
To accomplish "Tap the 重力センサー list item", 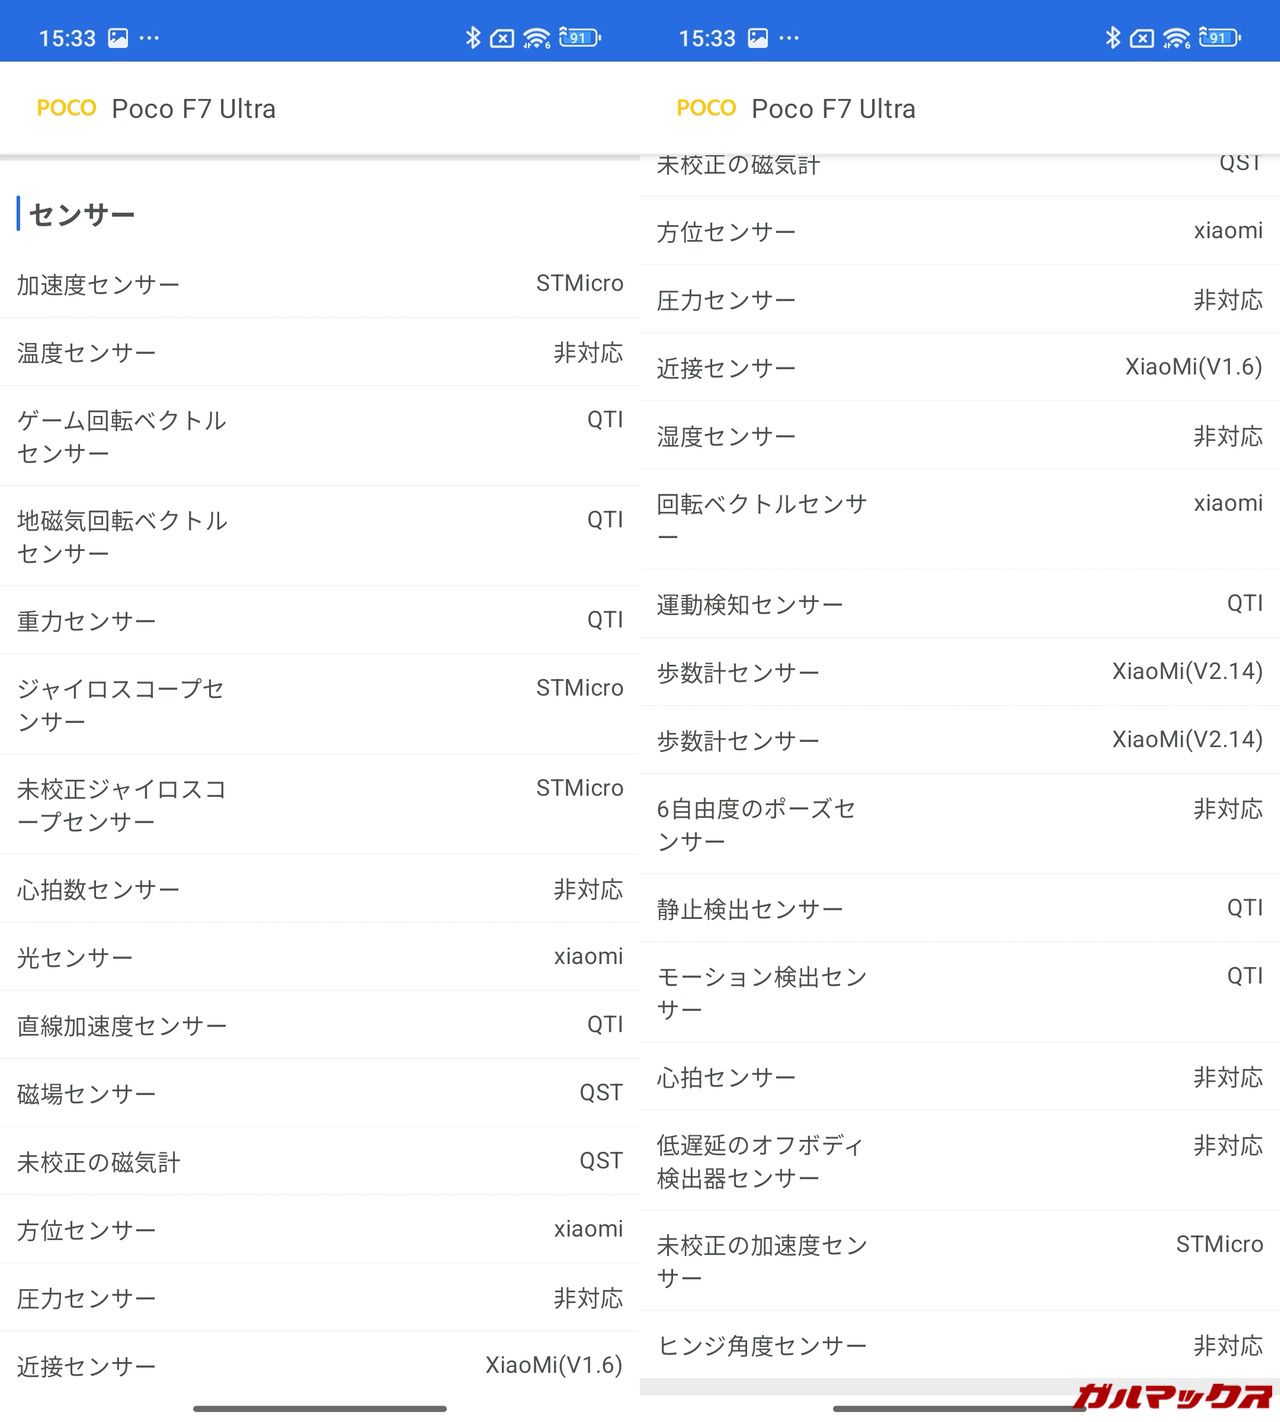I will [x=320, y=620].
